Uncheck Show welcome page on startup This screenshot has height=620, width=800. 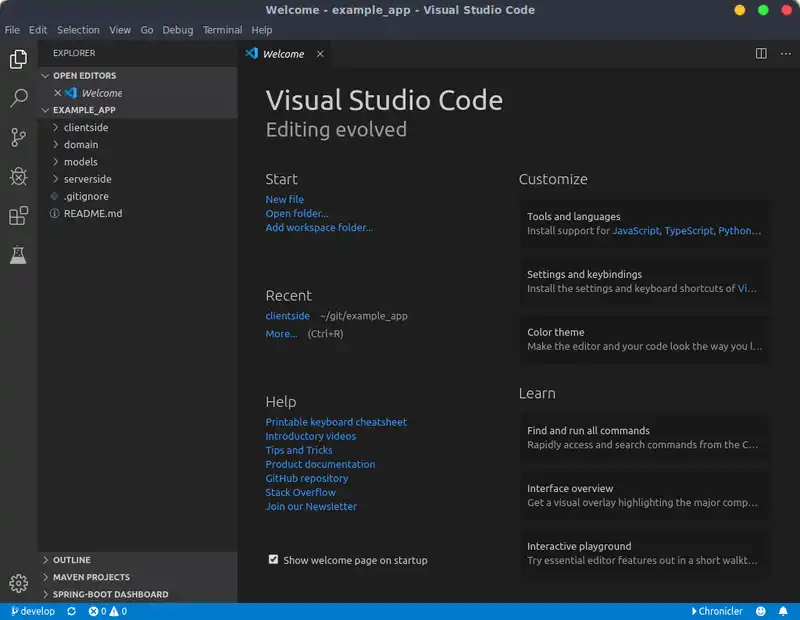[x=273, y=560]
